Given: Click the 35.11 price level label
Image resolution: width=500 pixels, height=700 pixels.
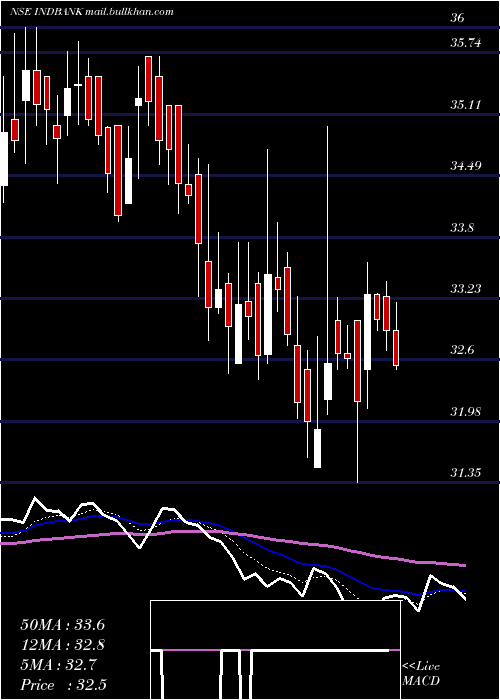Looking at the screenshot, I should pos(466,105).
